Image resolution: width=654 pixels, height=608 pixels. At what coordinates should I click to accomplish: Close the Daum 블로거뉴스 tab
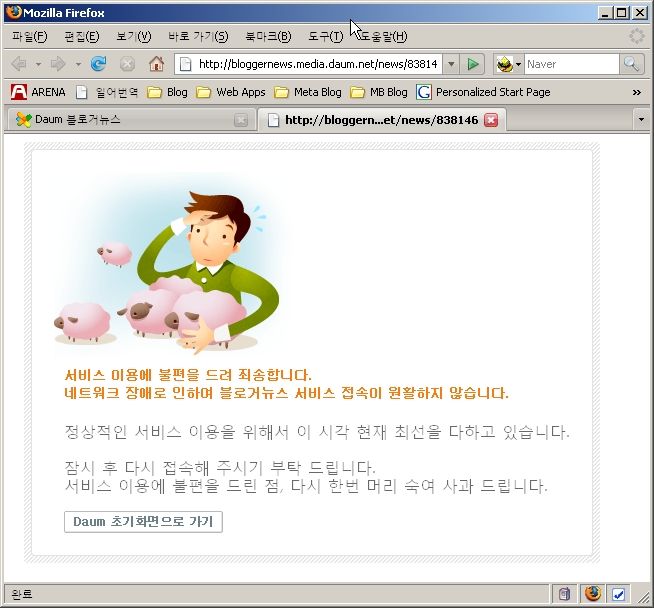point(241,121)
